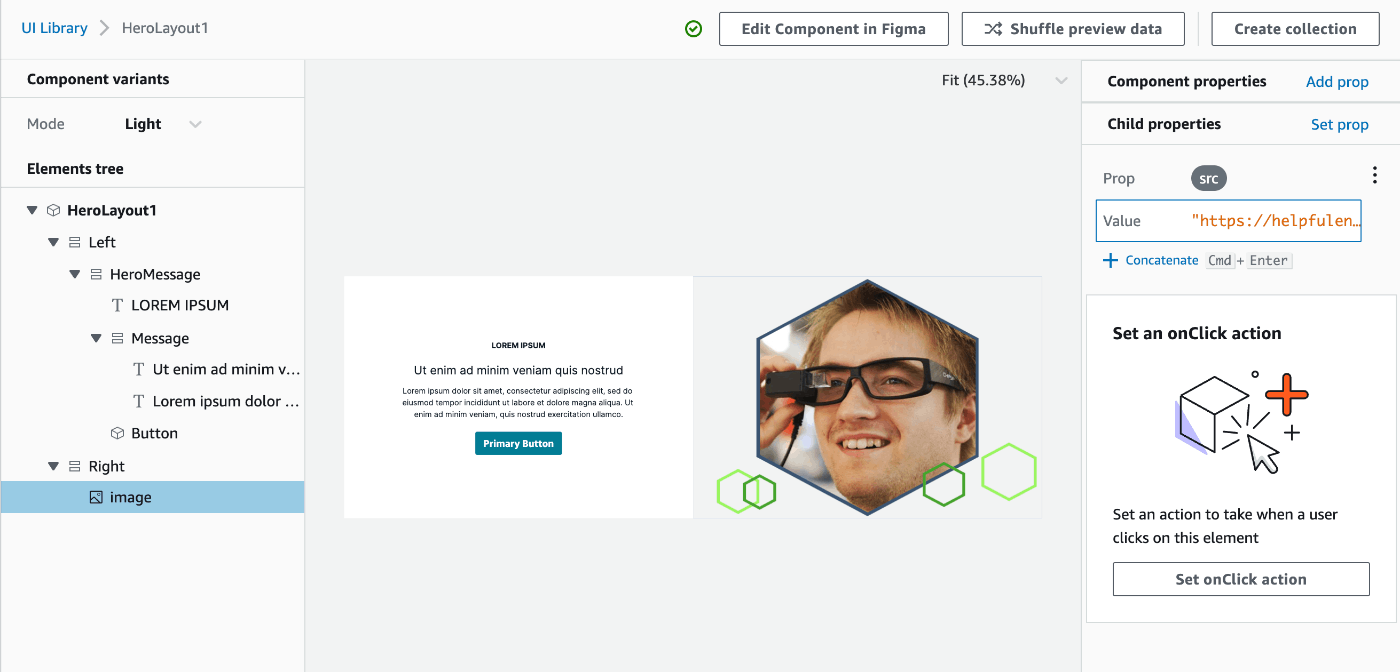Collapse the Left tree node

point(53,242)
